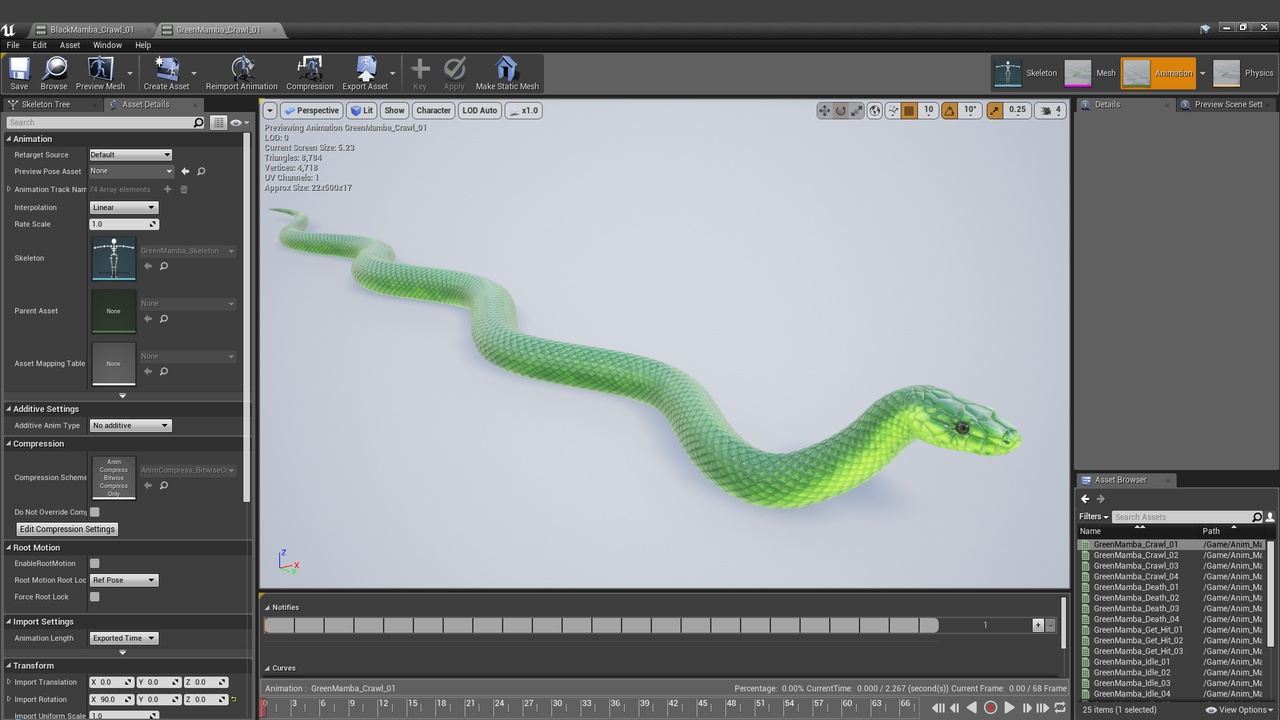Check the Do Not Override Compression box

tap(95, 512)
